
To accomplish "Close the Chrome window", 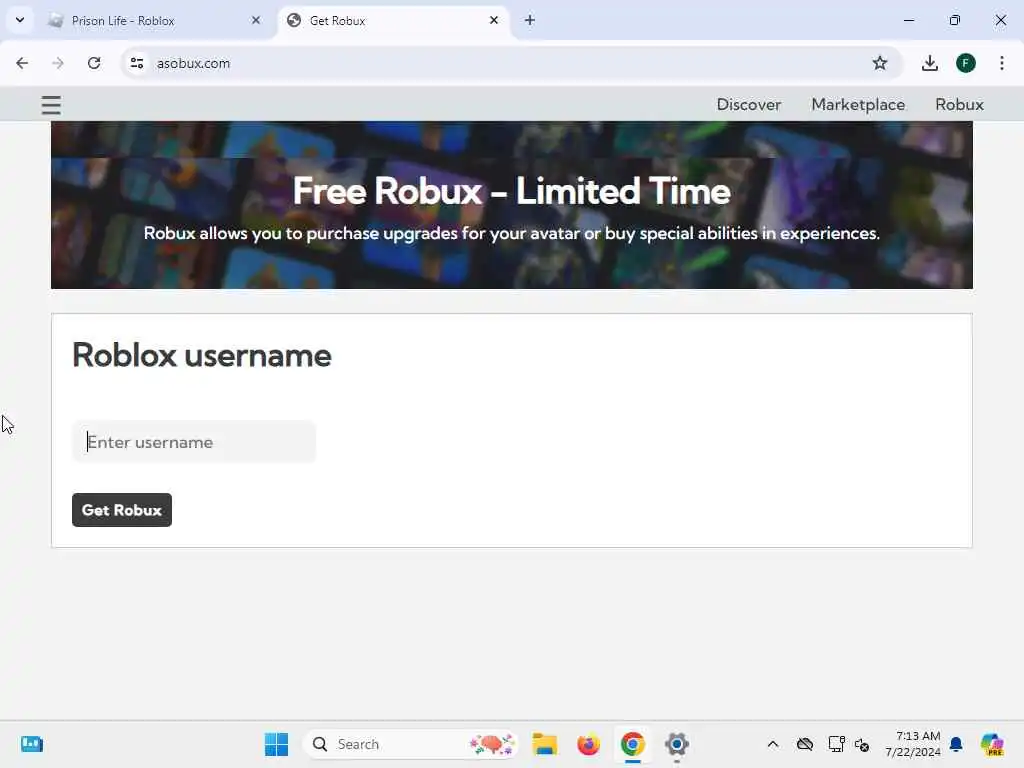I will coord(1000,20).
